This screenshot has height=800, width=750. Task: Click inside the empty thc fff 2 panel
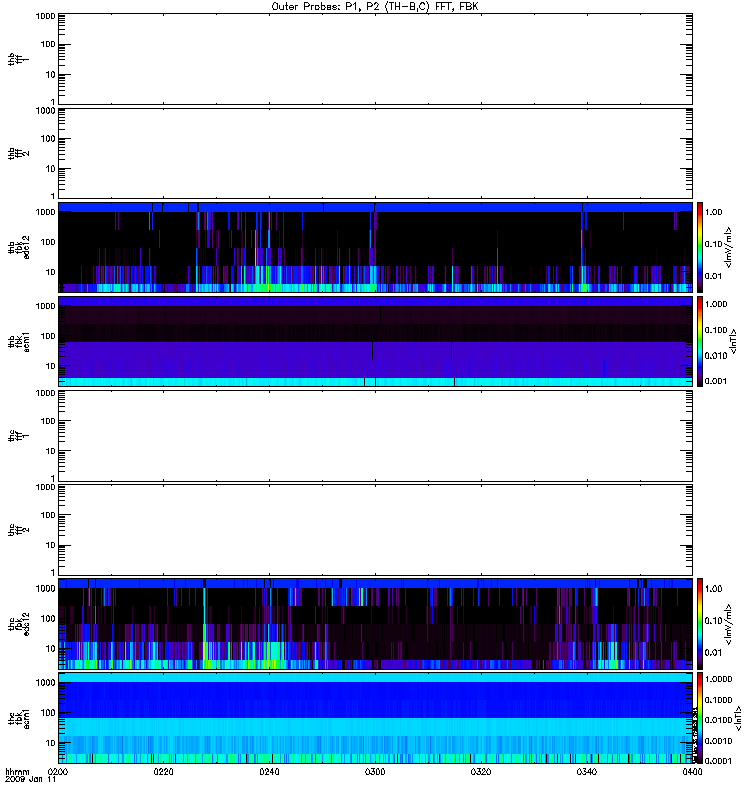(375, 530)
